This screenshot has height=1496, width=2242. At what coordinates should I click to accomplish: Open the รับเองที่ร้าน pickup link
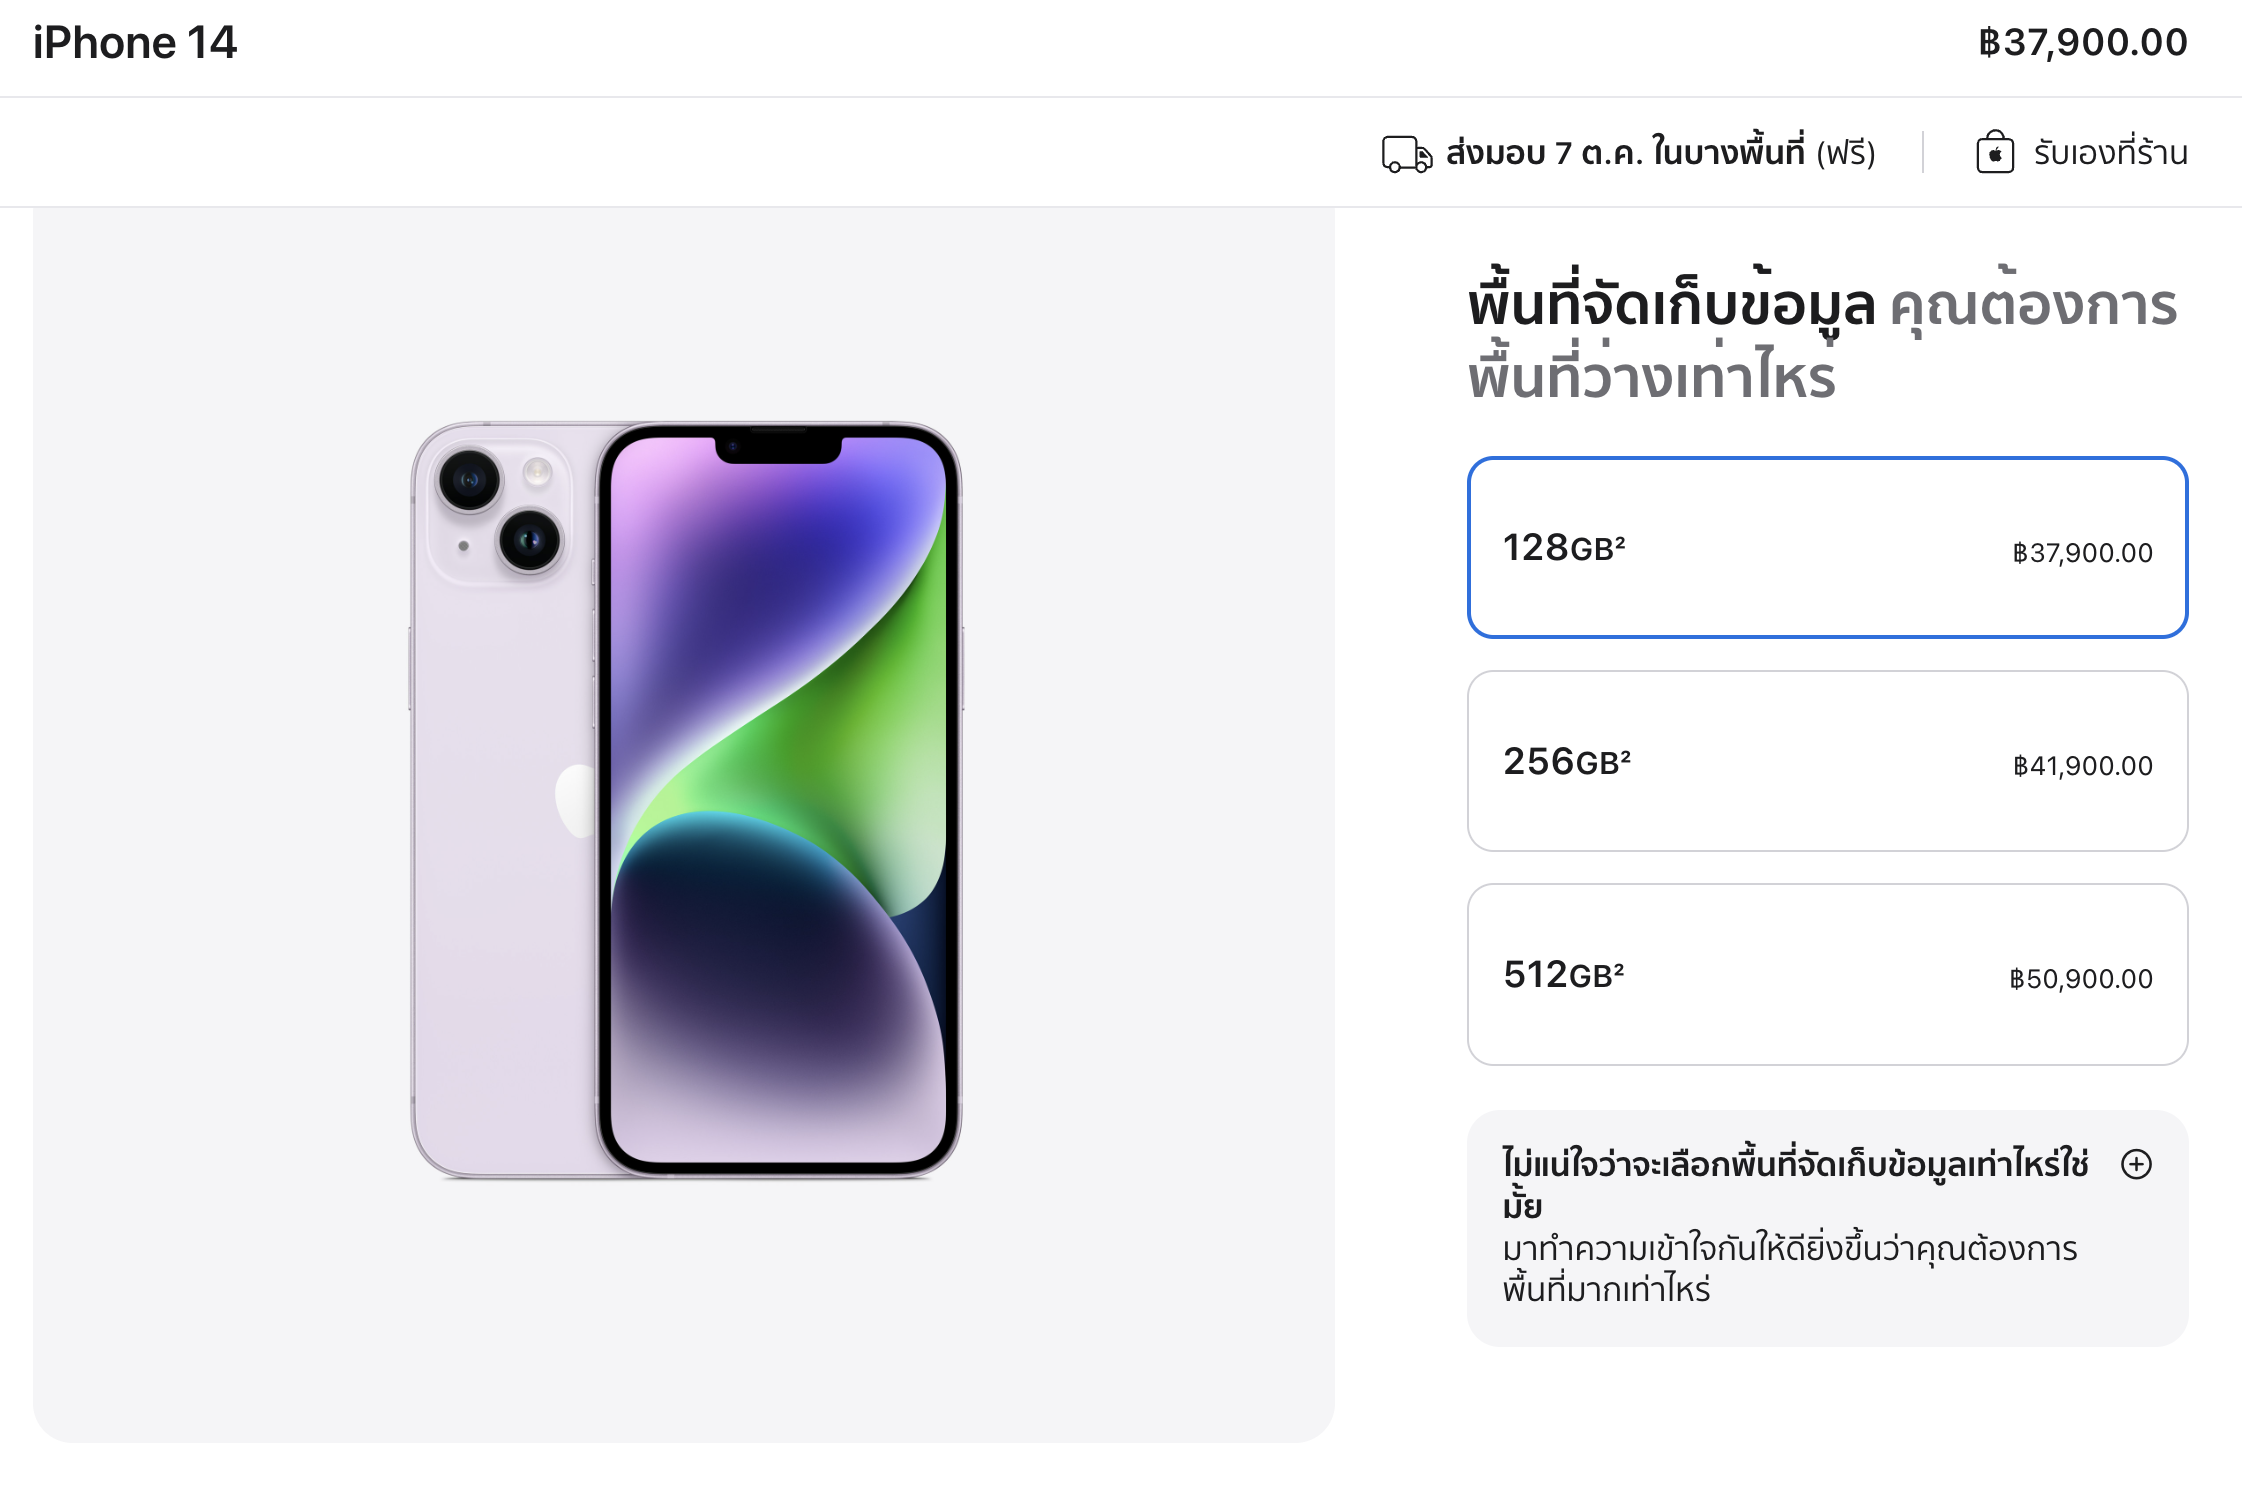point(2110,153)
